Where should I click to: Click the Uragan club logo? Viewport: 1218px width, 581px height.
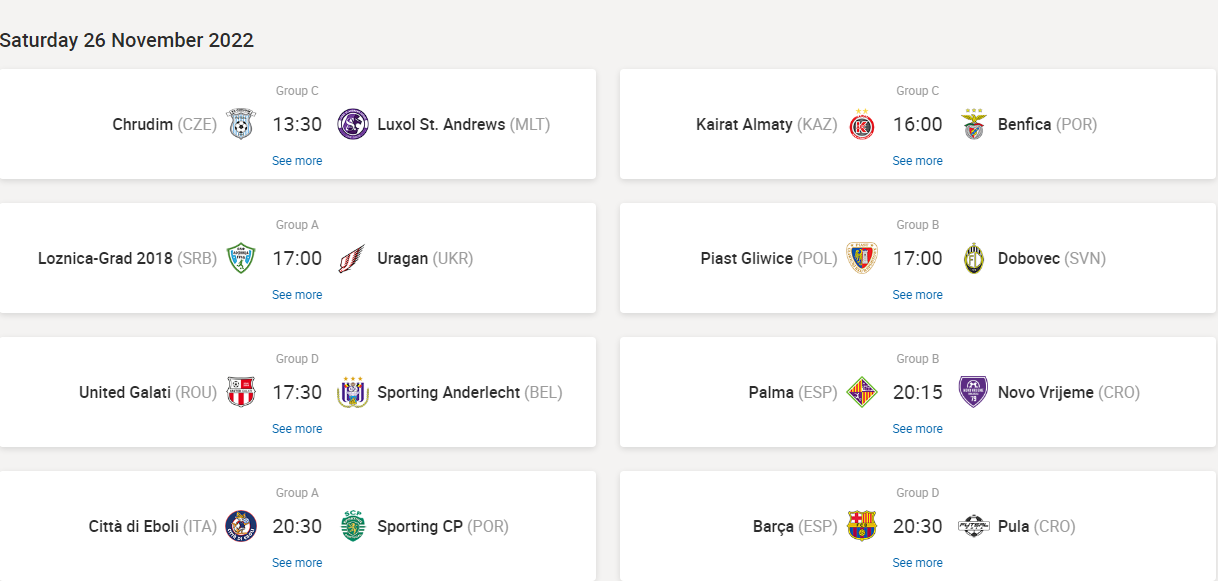(353, 259)
